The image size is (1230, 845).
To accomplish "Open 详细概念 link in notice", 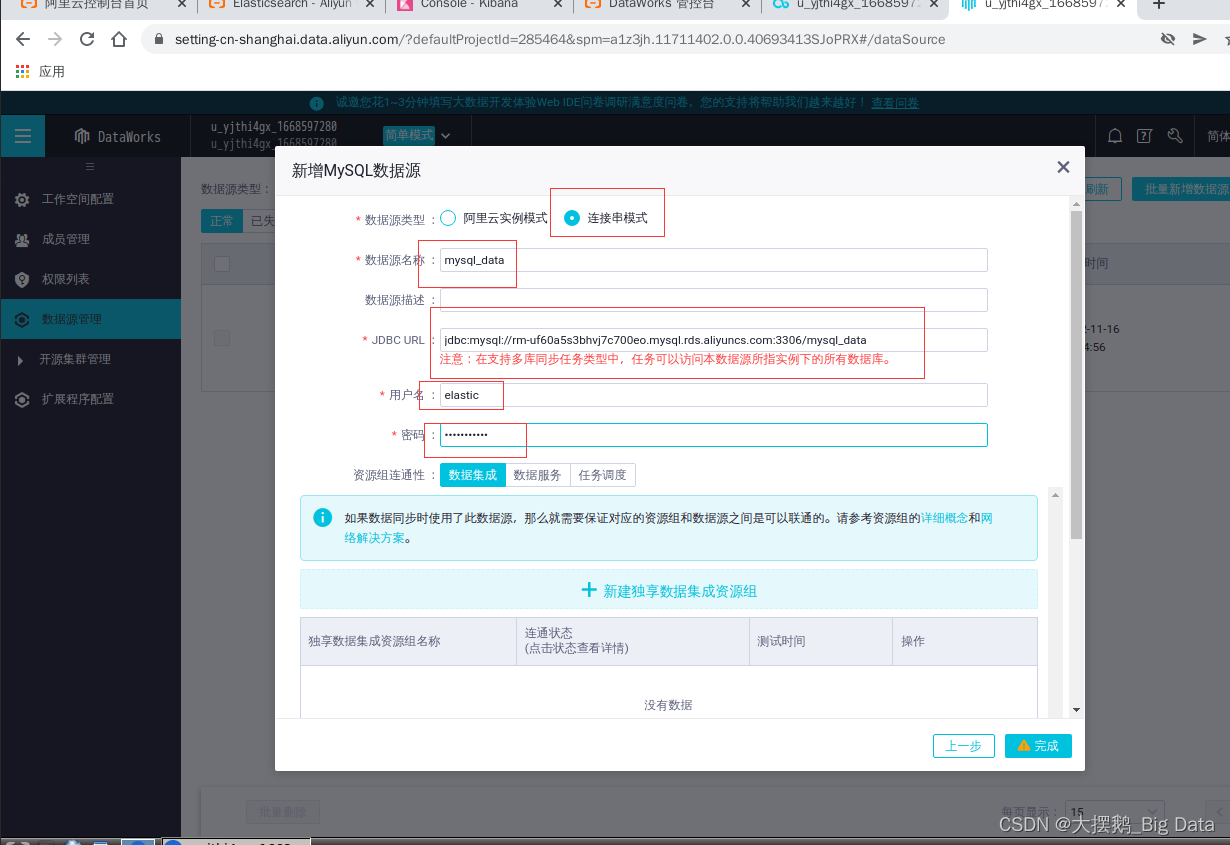I will click(944, 518).
